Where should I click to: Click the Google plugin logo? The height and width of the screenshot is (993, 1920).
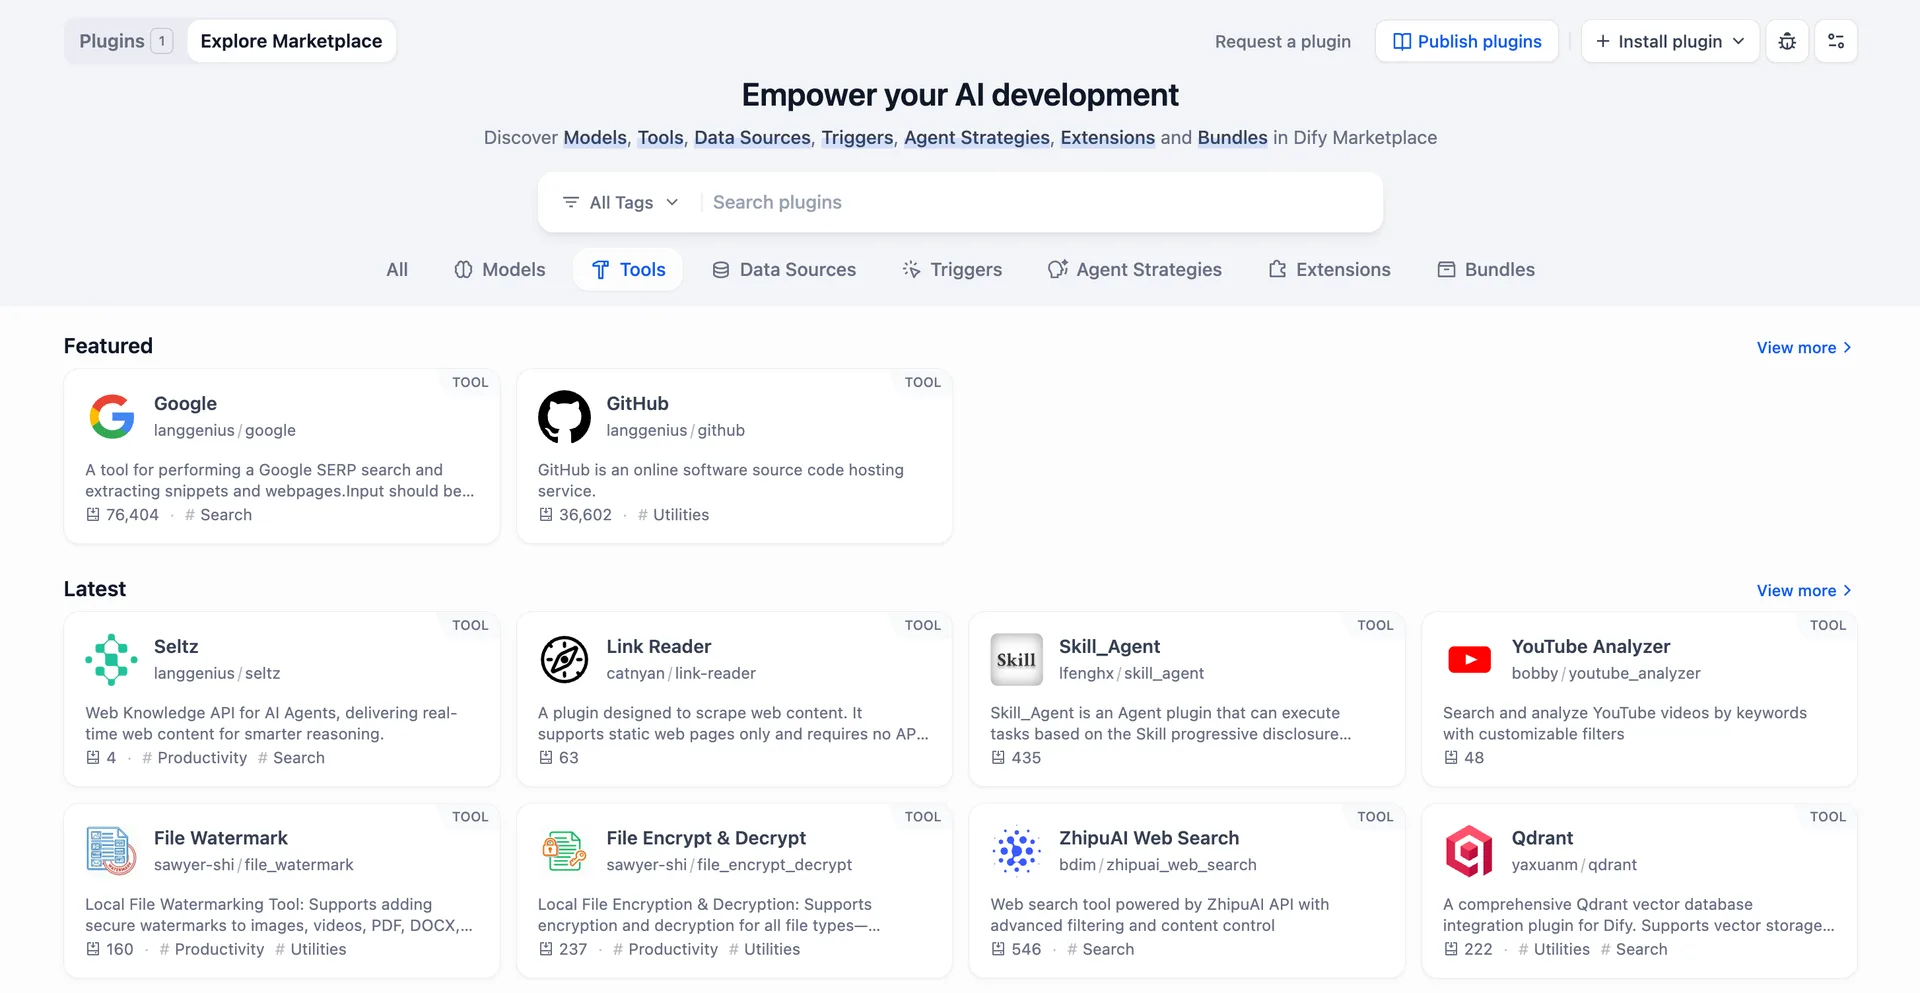(112, 416)
